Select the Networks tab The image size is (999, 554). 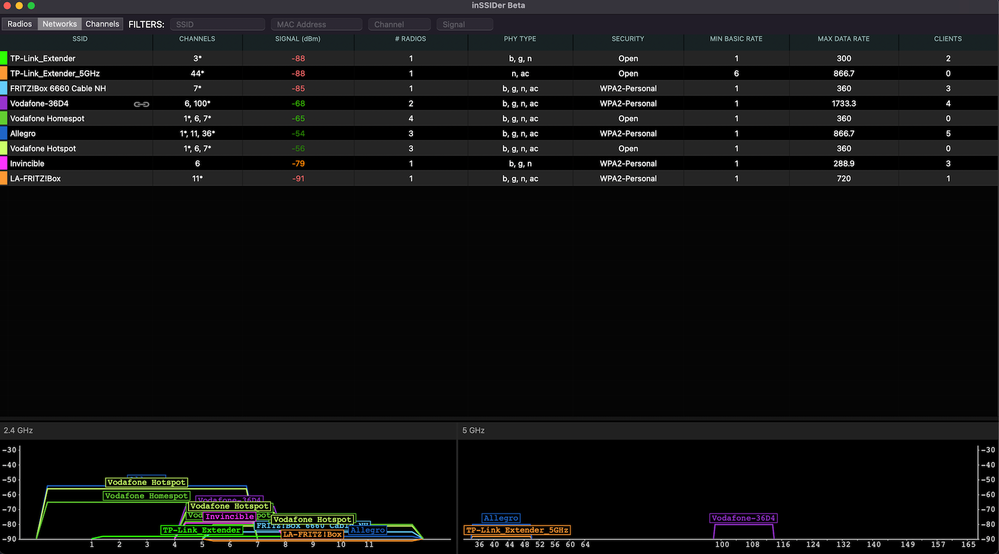(59, 24)
